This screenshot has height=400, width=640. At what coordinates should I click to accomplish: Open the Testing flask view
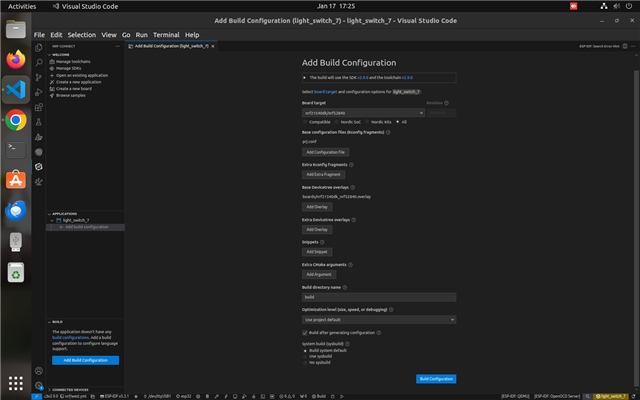[39, 122]
